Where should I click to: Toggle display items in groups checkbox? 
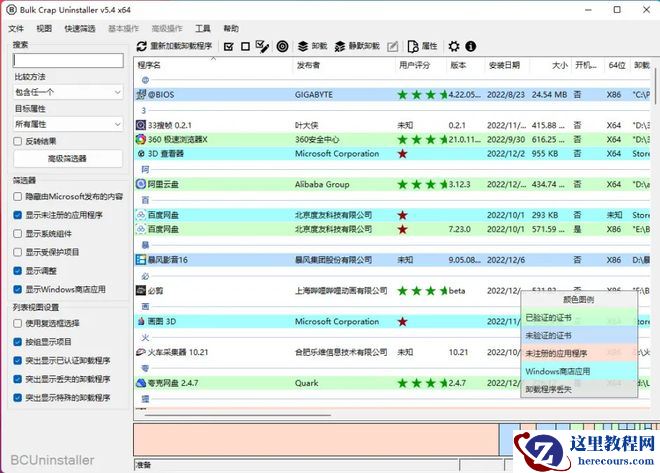(18, 342)
